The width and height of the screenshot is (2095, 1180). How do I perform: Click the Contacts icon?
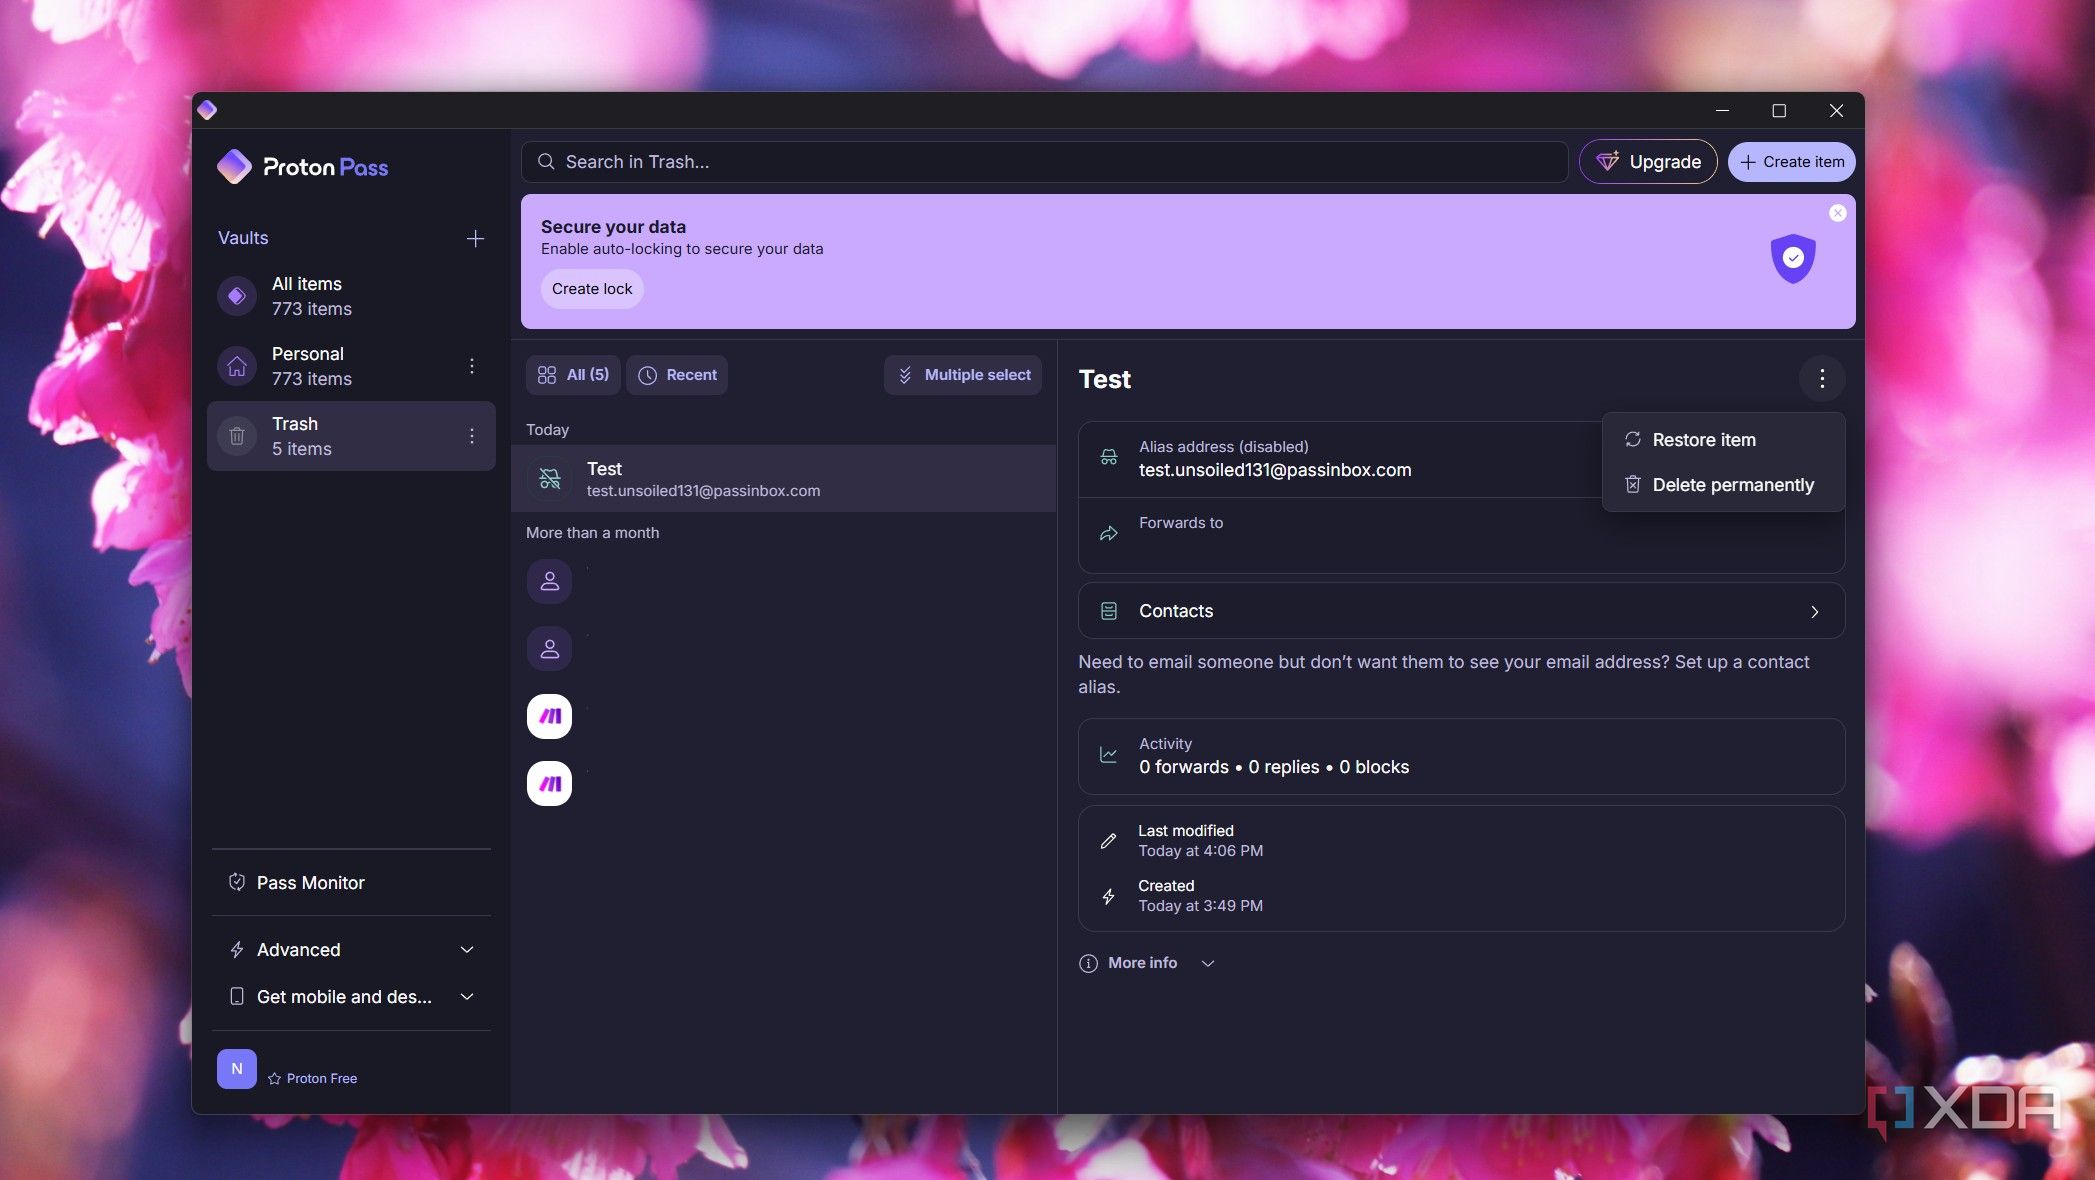click(1109, 611)
